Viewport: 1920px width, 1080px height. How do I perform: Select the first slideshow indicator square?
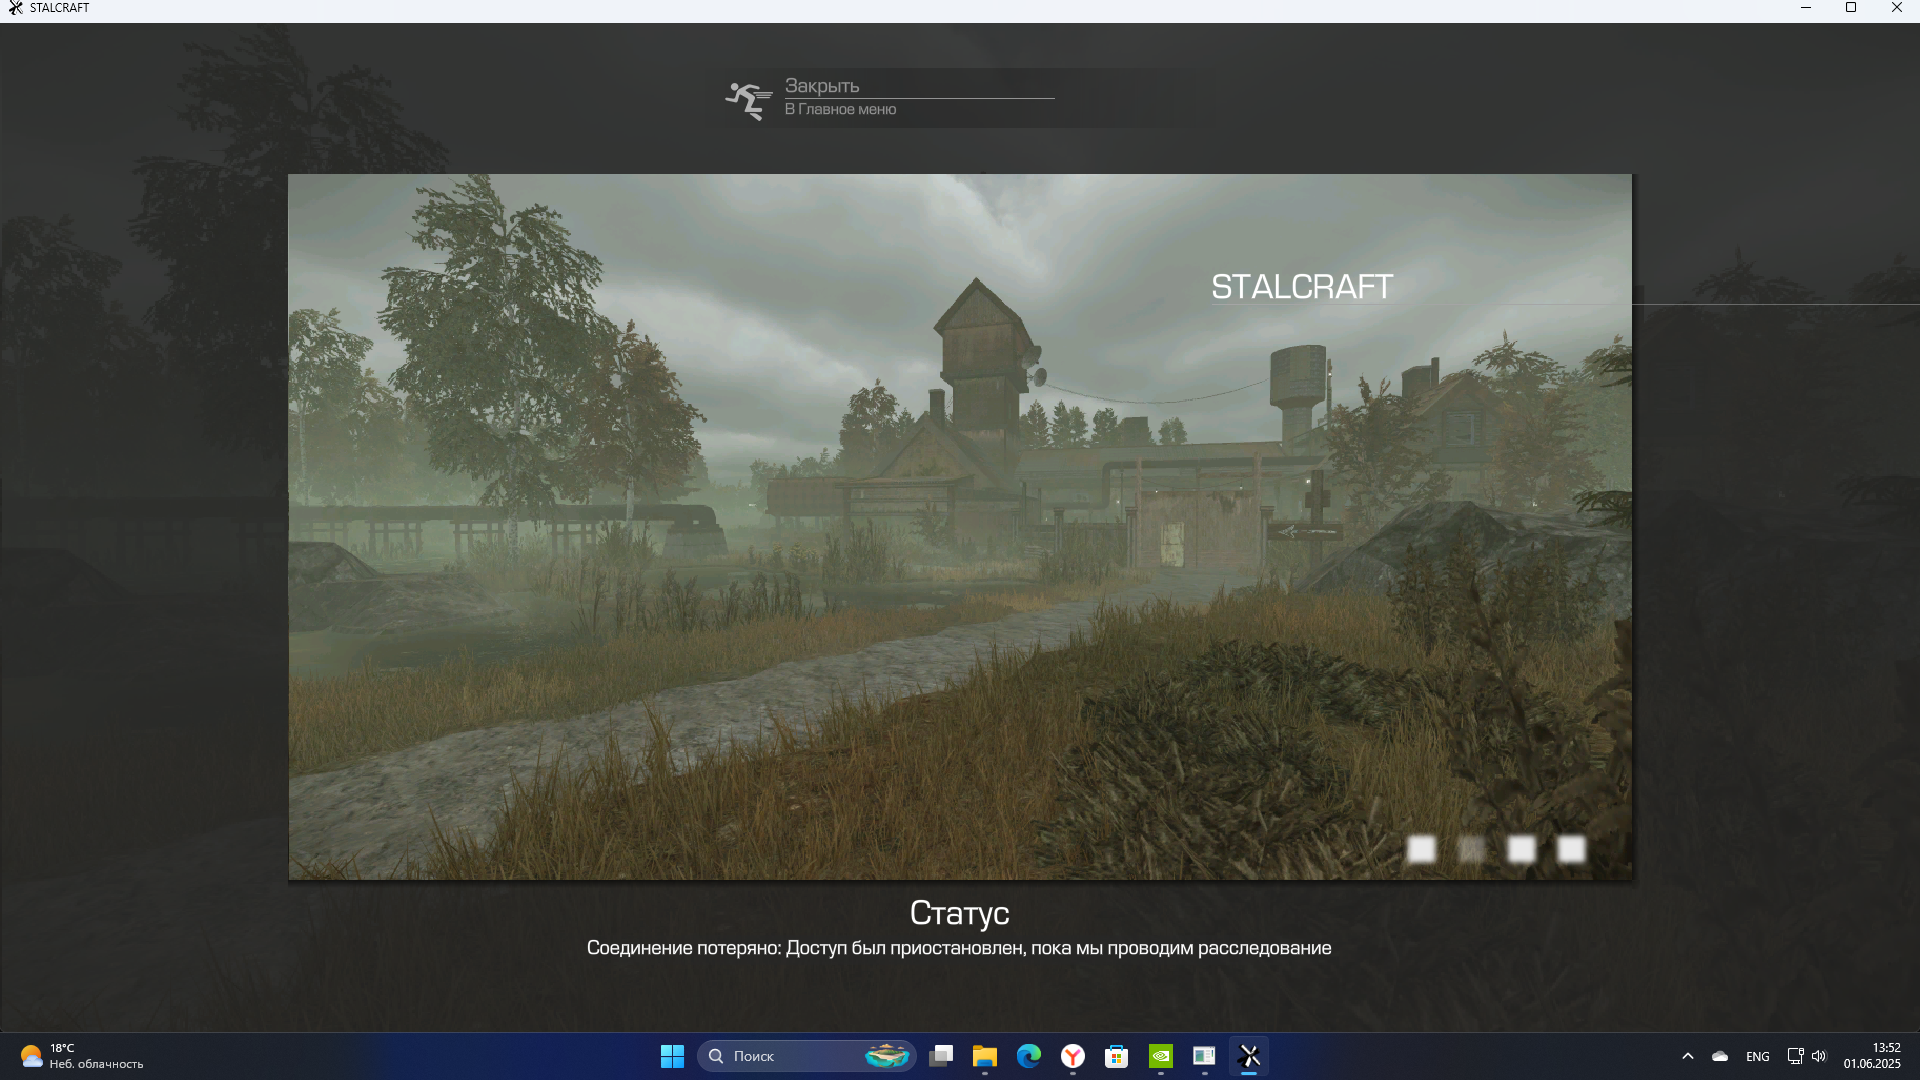[x=1421, y=849]
